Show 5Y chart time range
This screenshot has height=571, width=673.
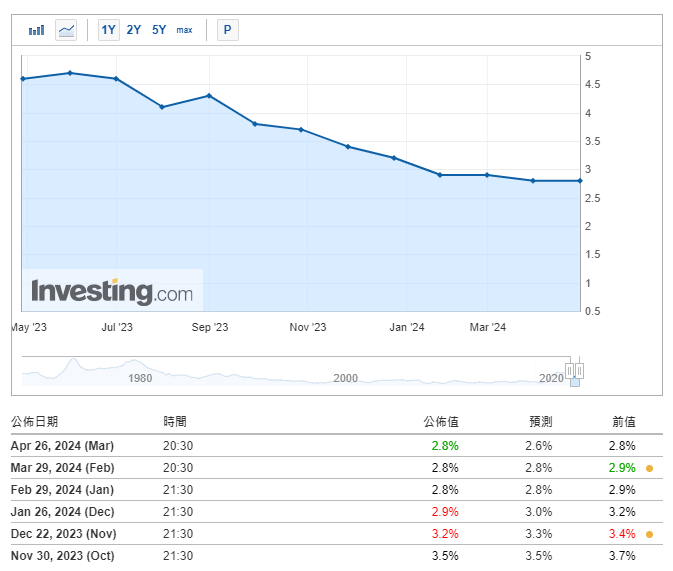pos(159,30)
